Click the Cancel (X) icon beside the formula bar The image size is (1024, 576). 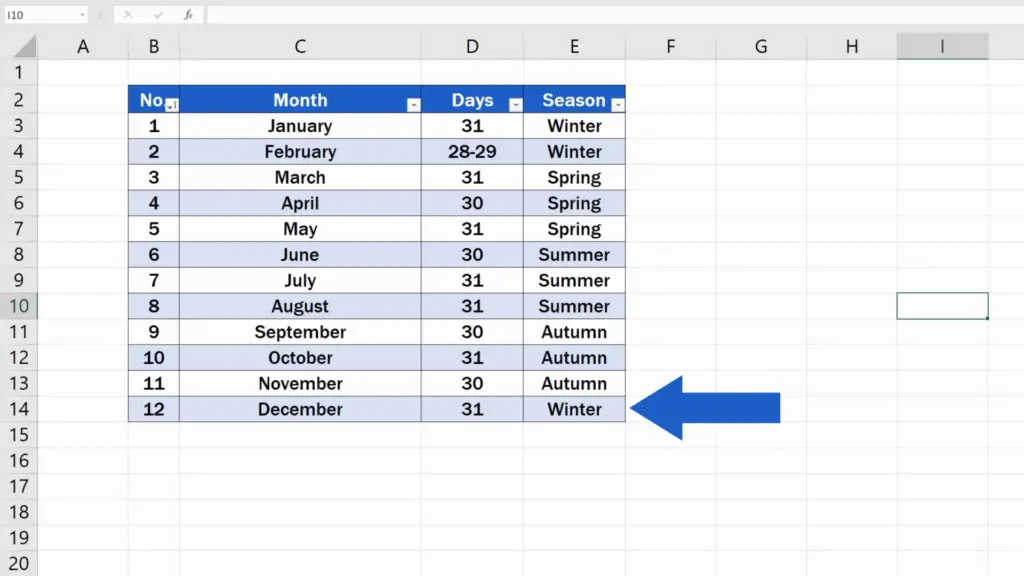[x=127, y=15]
